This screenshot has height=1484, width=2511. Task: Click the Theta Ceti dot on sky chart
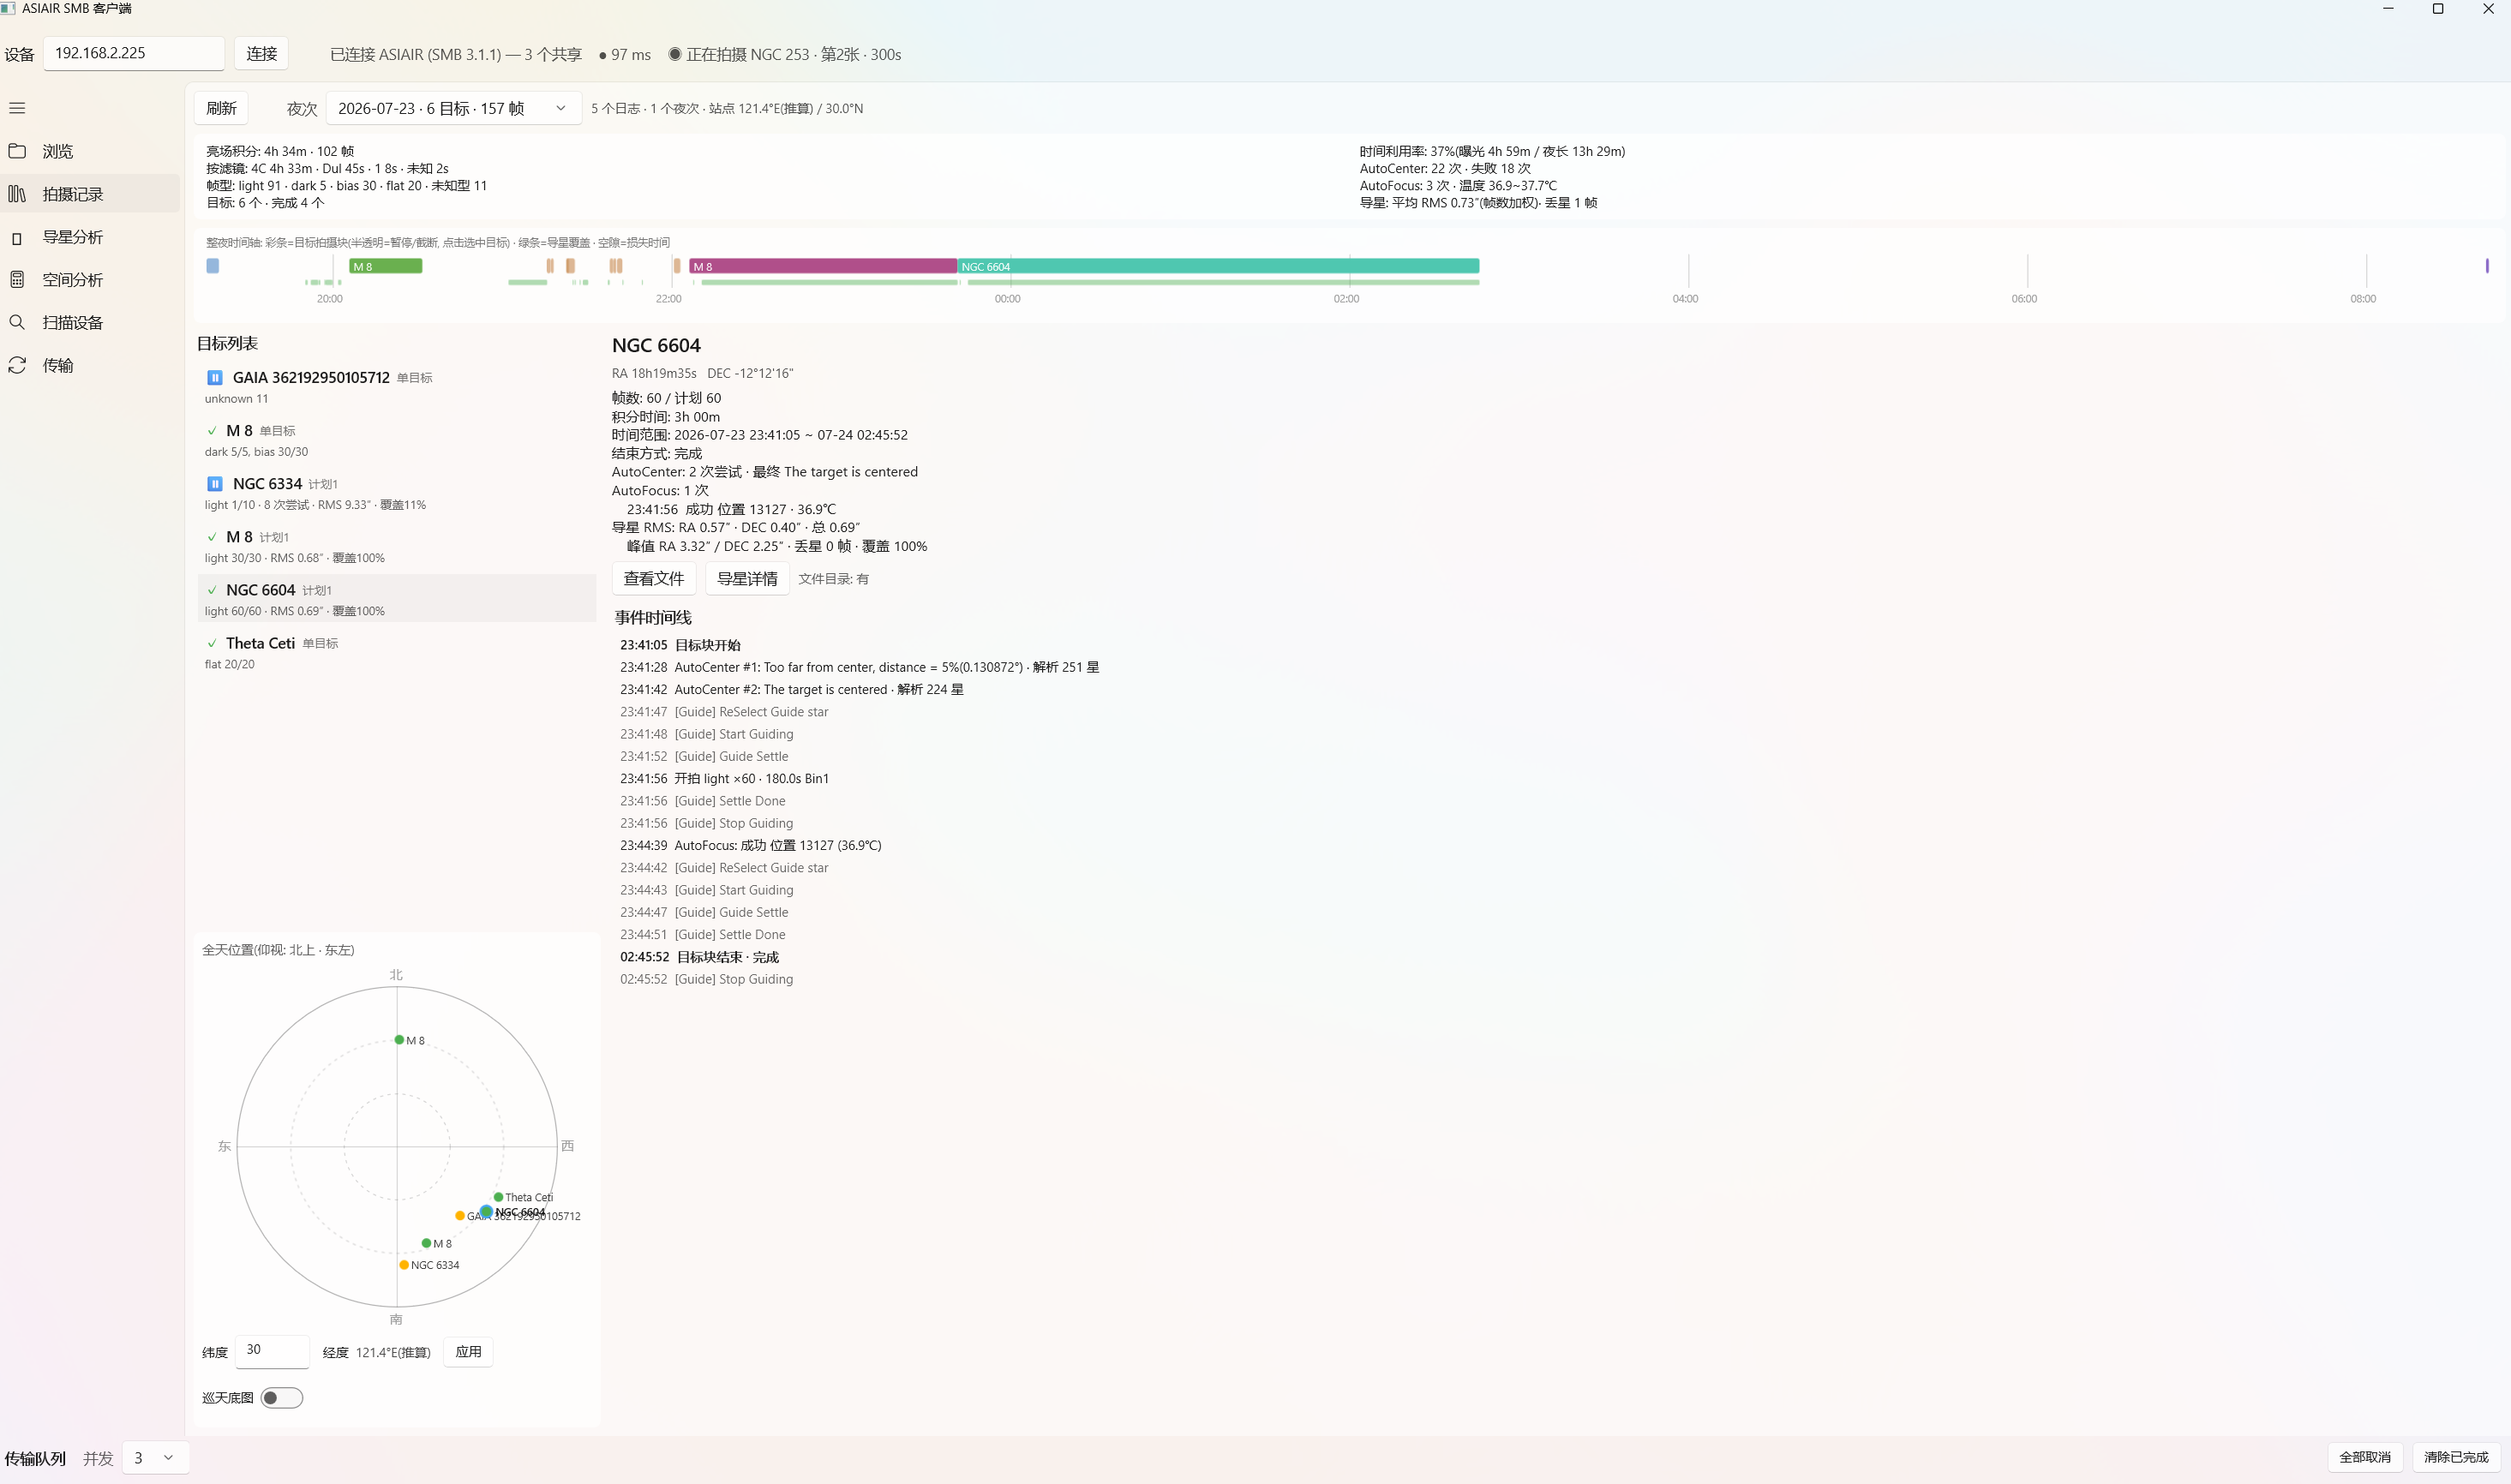click(498, 1197)
